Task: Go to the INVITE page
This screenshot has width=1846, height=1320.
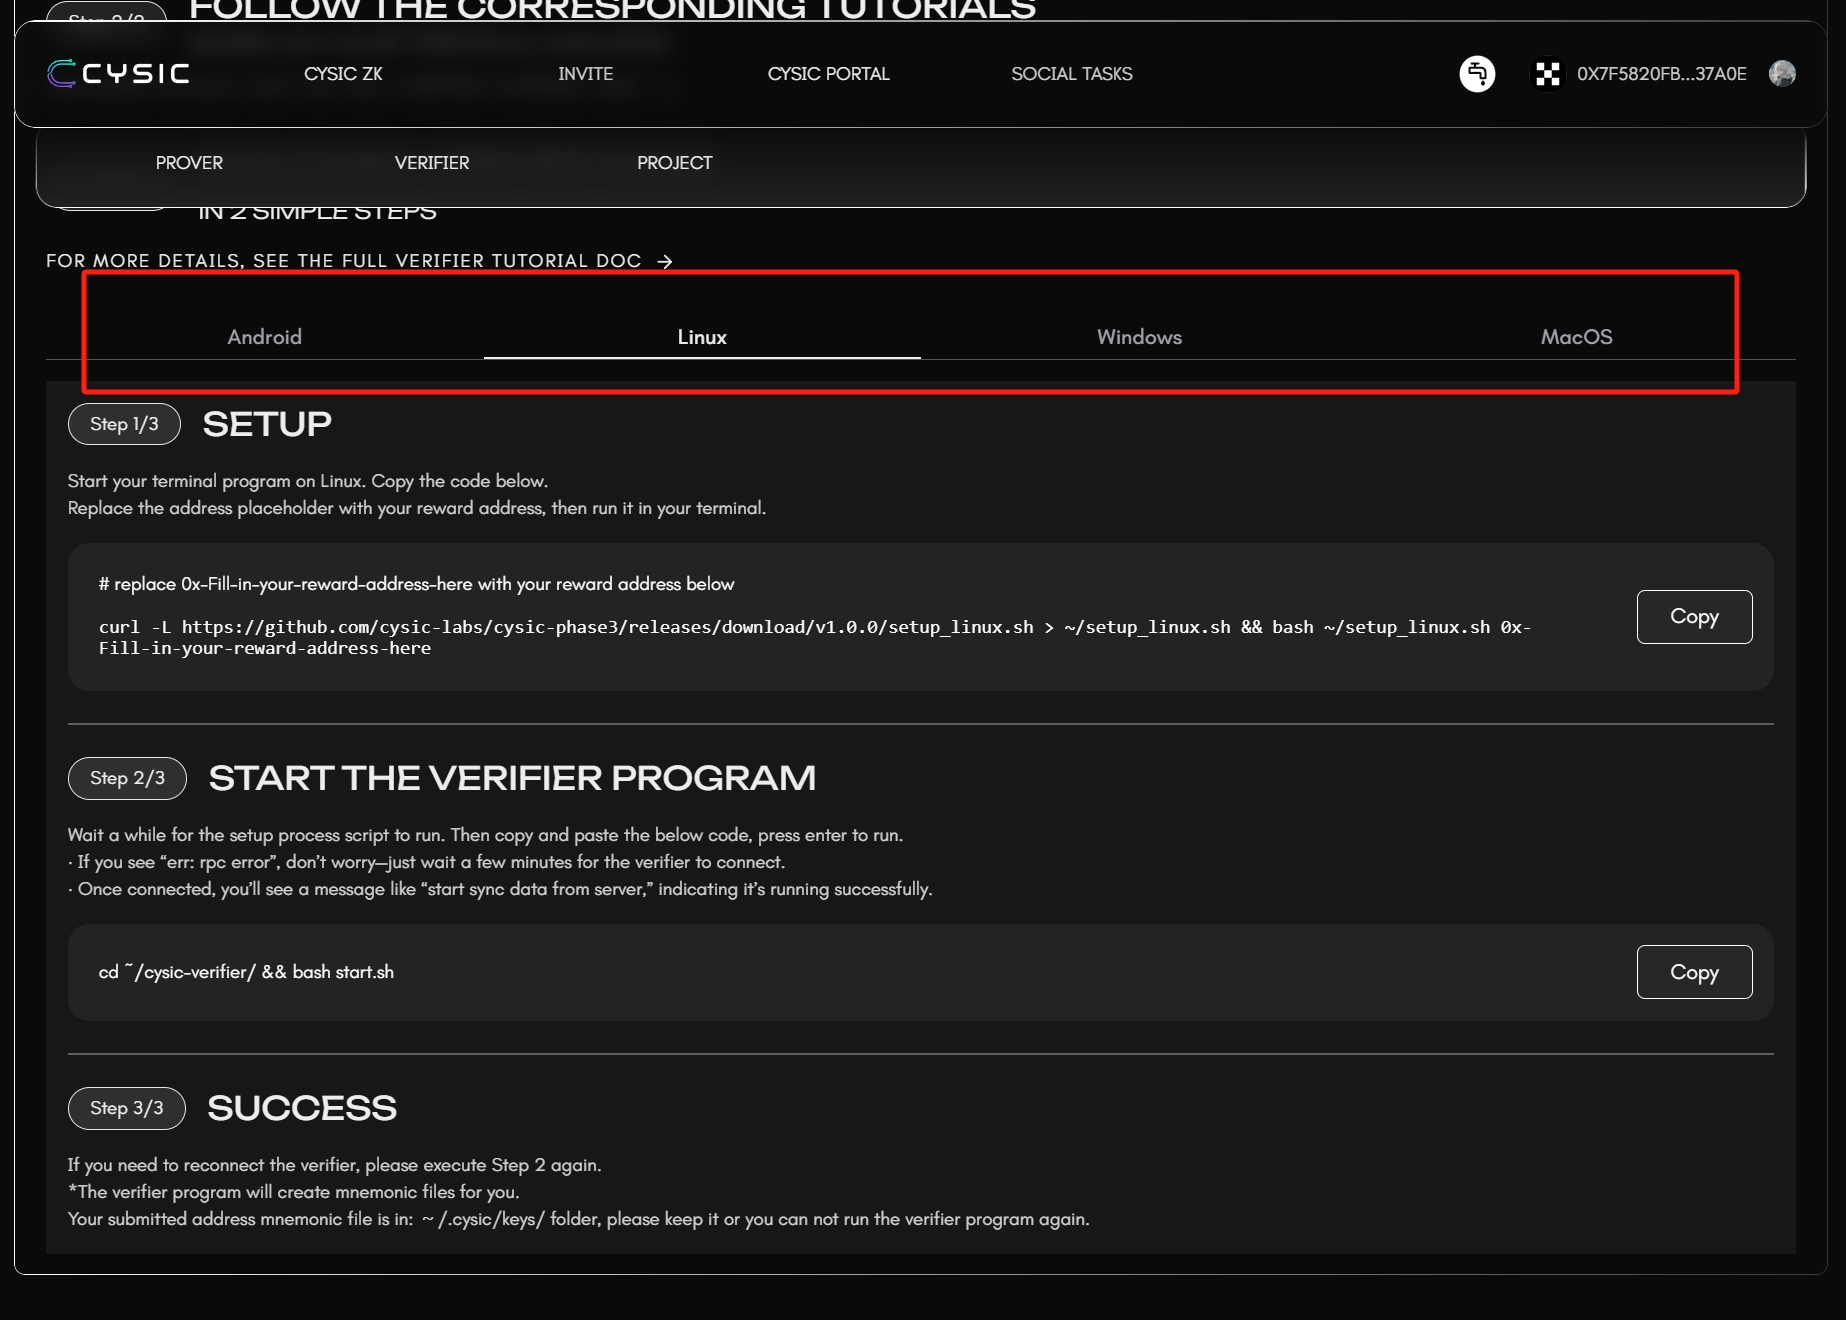Action: coord(586,74)
